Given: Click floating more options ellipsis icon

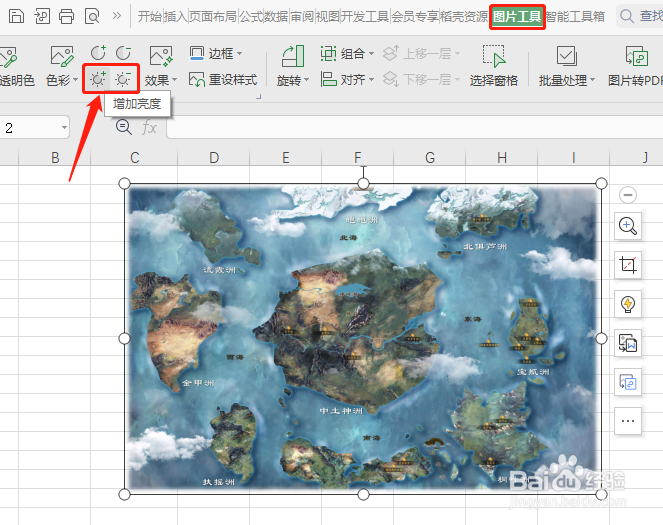Looking at the screenshot, I should 628,421.
